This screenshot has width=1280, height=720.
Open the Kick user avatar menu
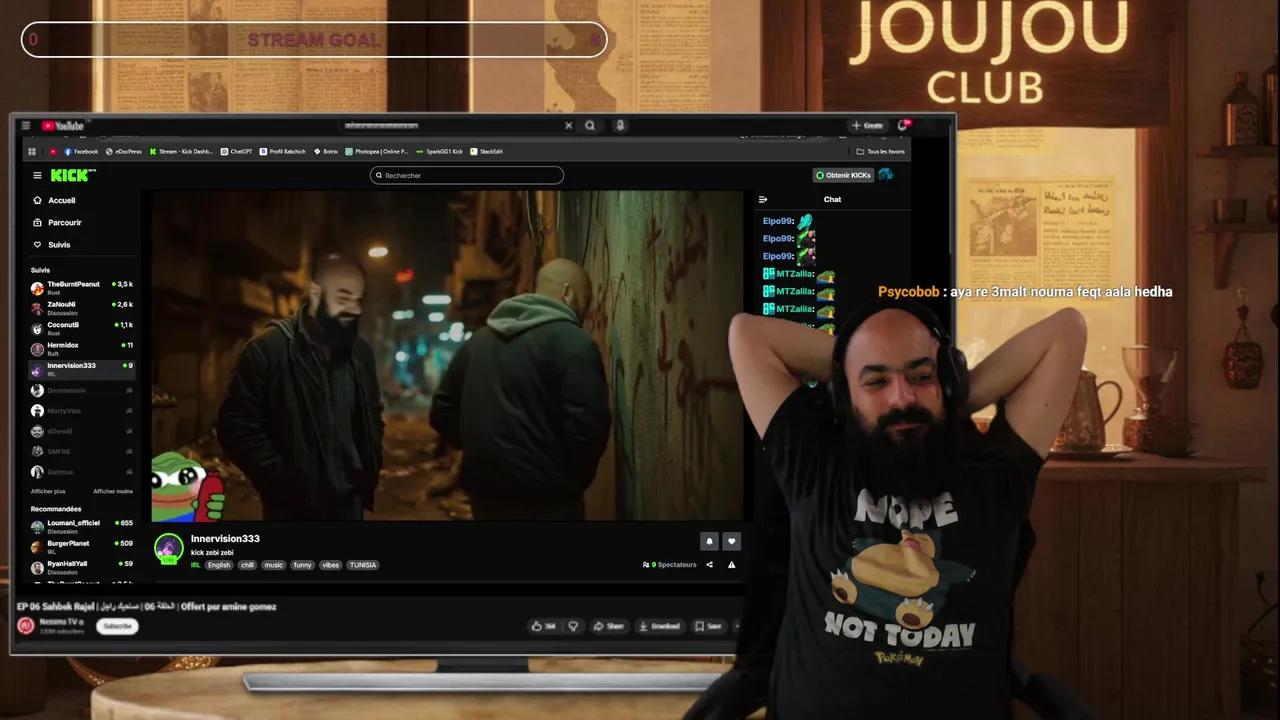click(885, 175)
